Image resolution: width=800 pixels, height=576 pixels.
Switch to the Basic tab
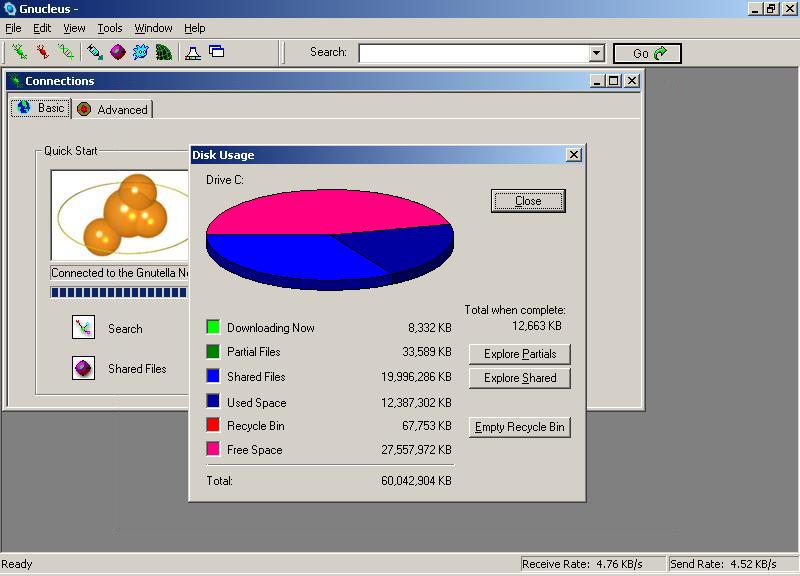[x=41, y=108]
